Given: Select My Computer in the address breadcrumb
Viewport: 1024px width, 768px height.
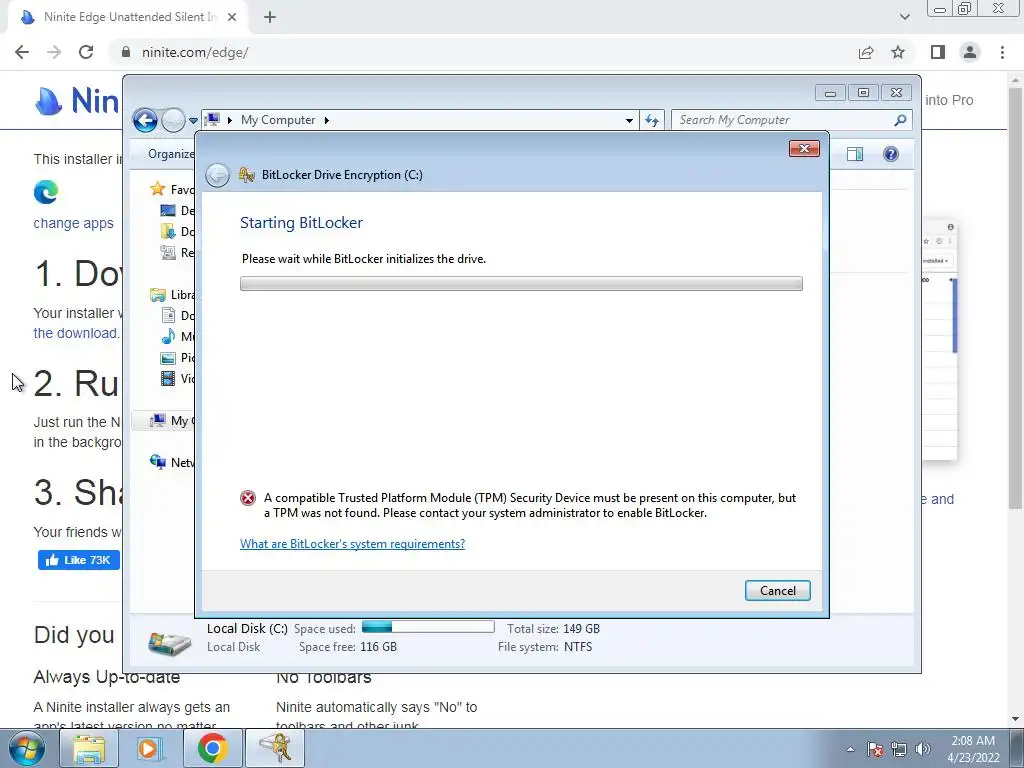Looking at the screenshot, I should (x=278, y=120).
